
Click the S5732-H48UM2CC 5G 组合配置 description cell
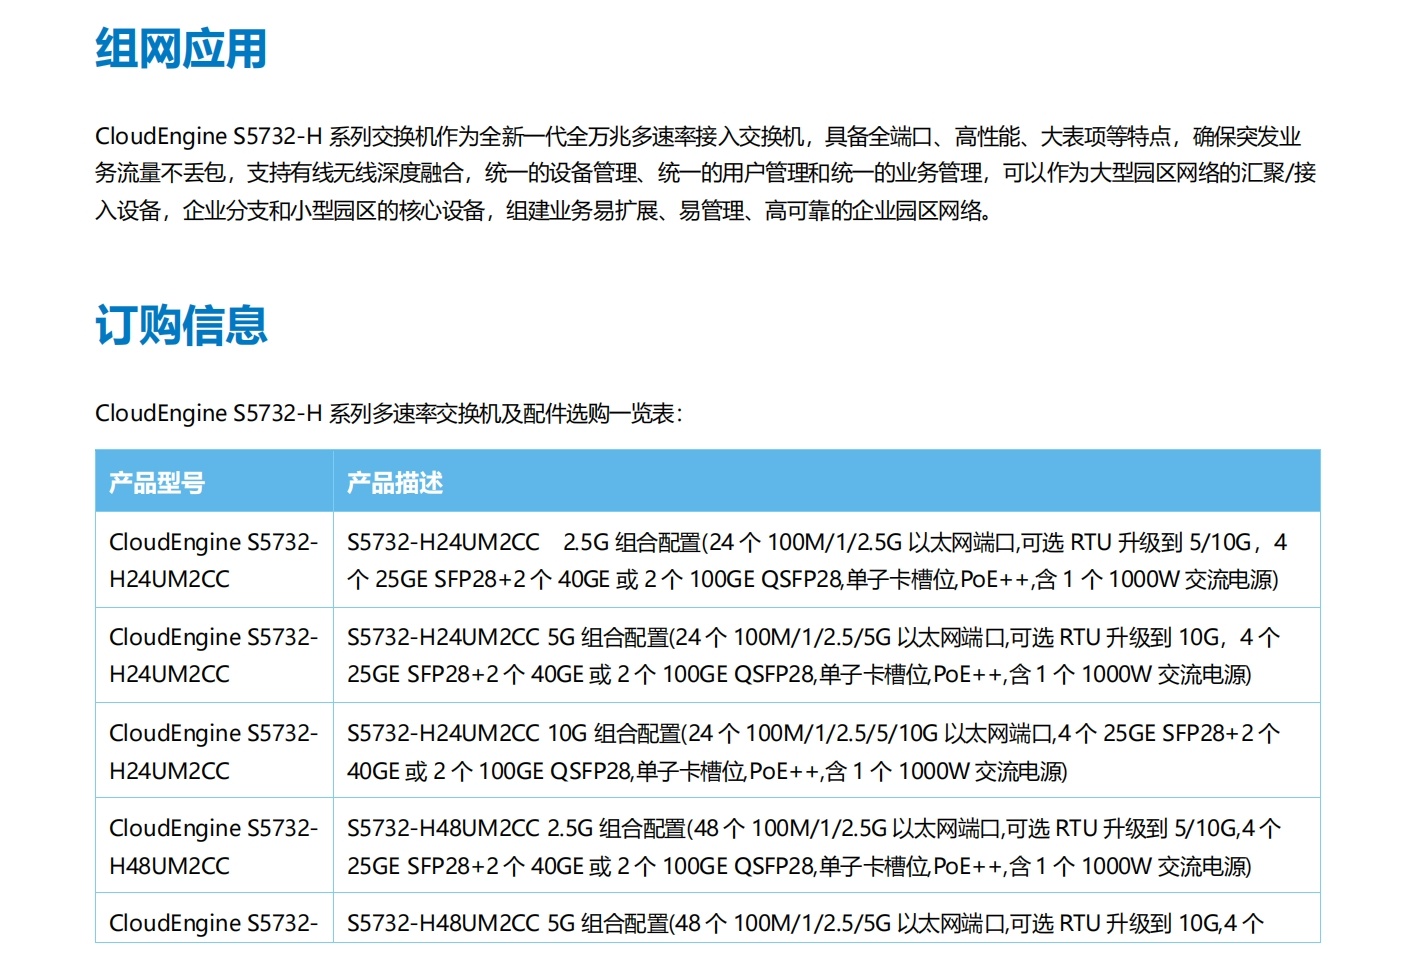[805, 923]
